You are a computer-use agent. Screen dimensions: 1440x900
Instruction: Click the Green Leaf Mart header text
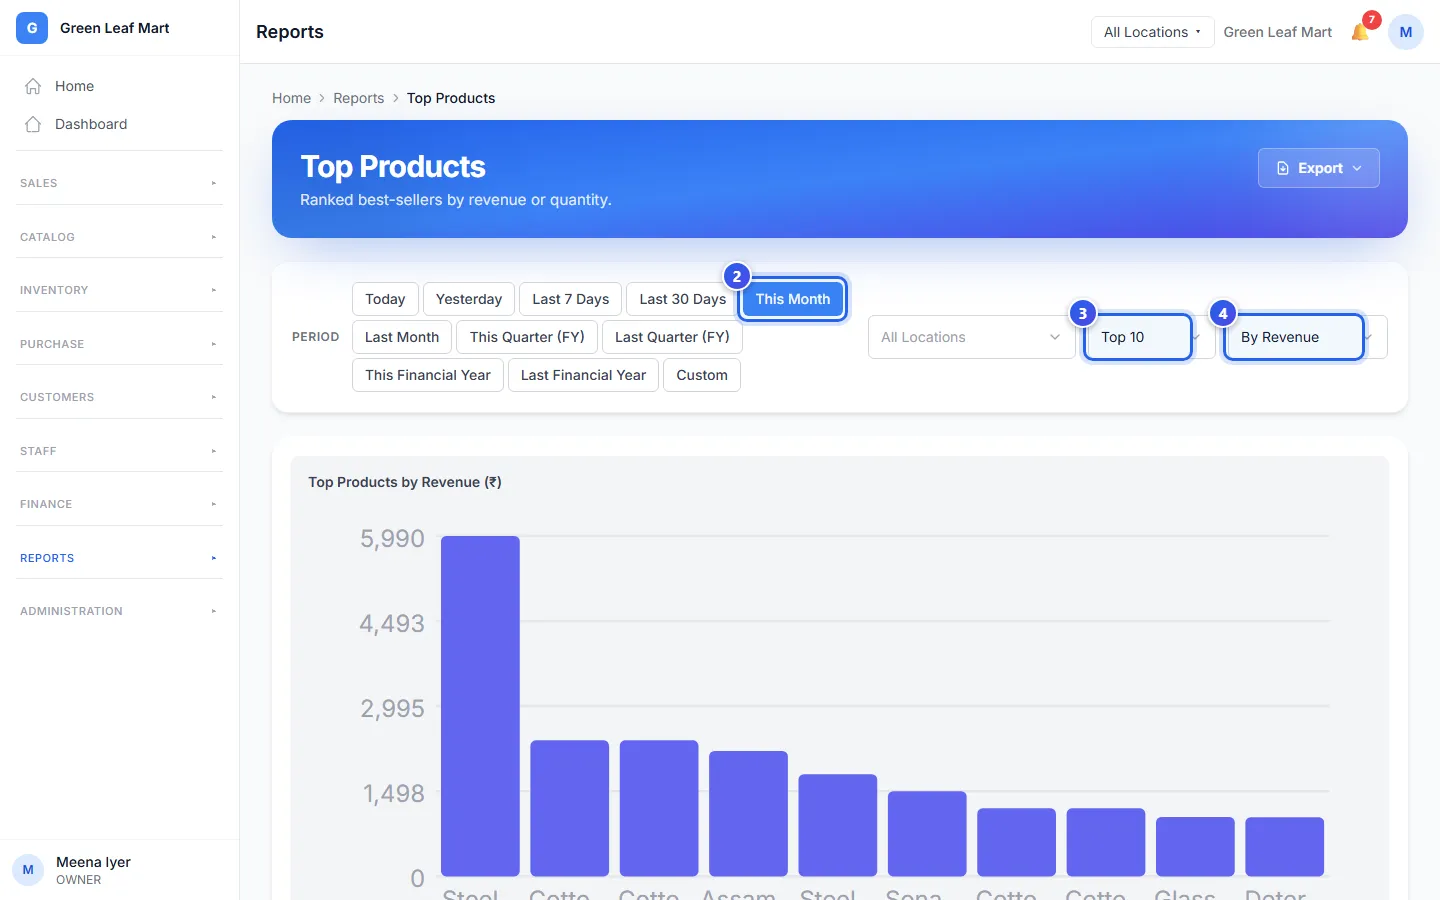1277,32
